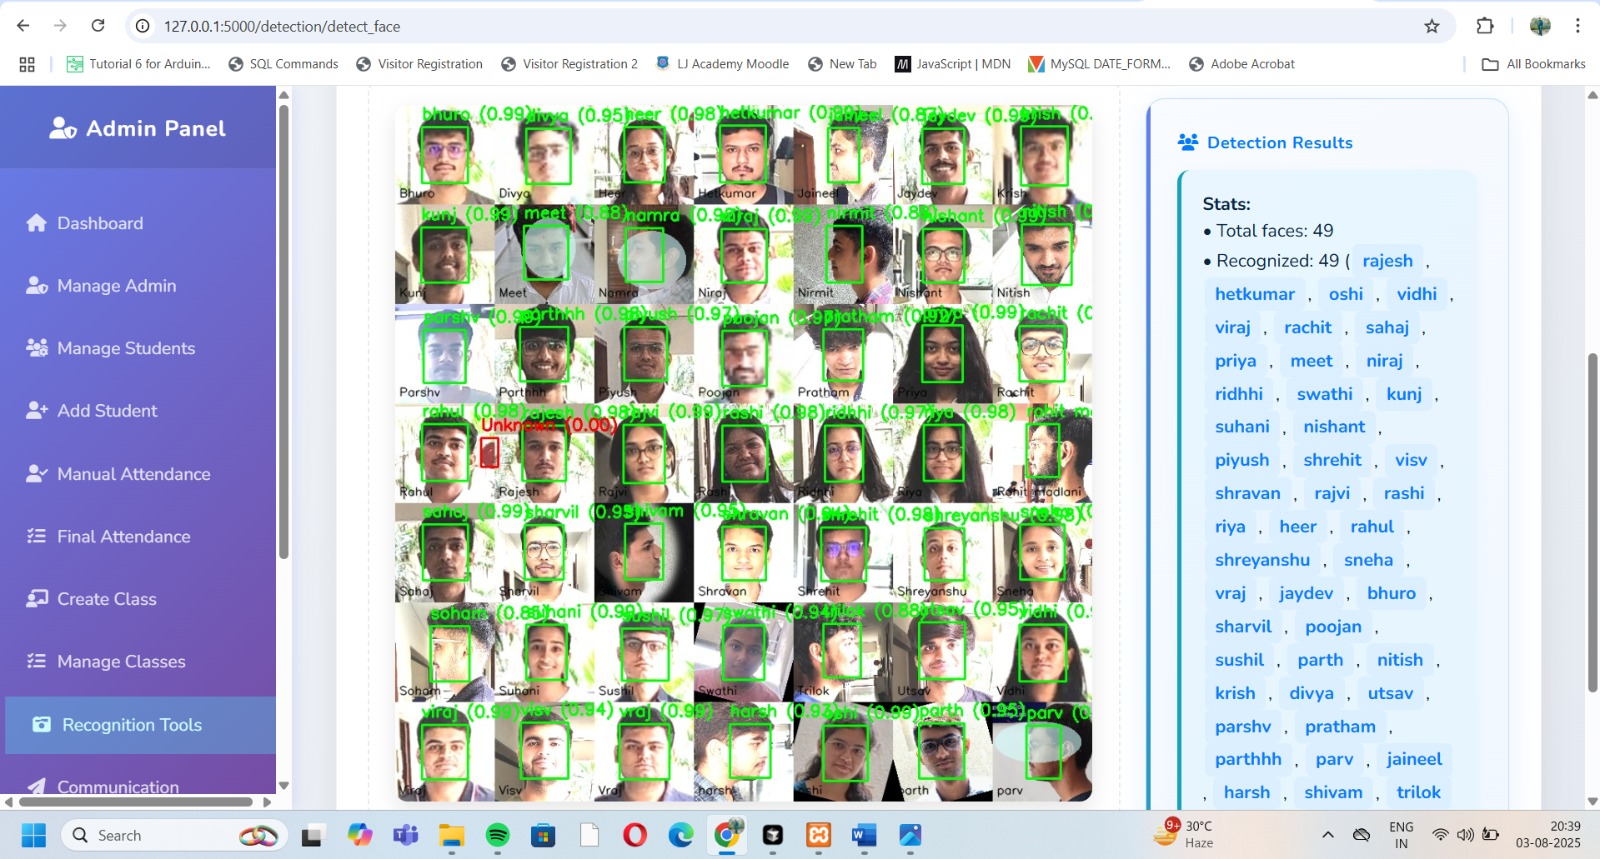
Task: Click the Create Class chalkboard icon
Action: pos(37,599)
